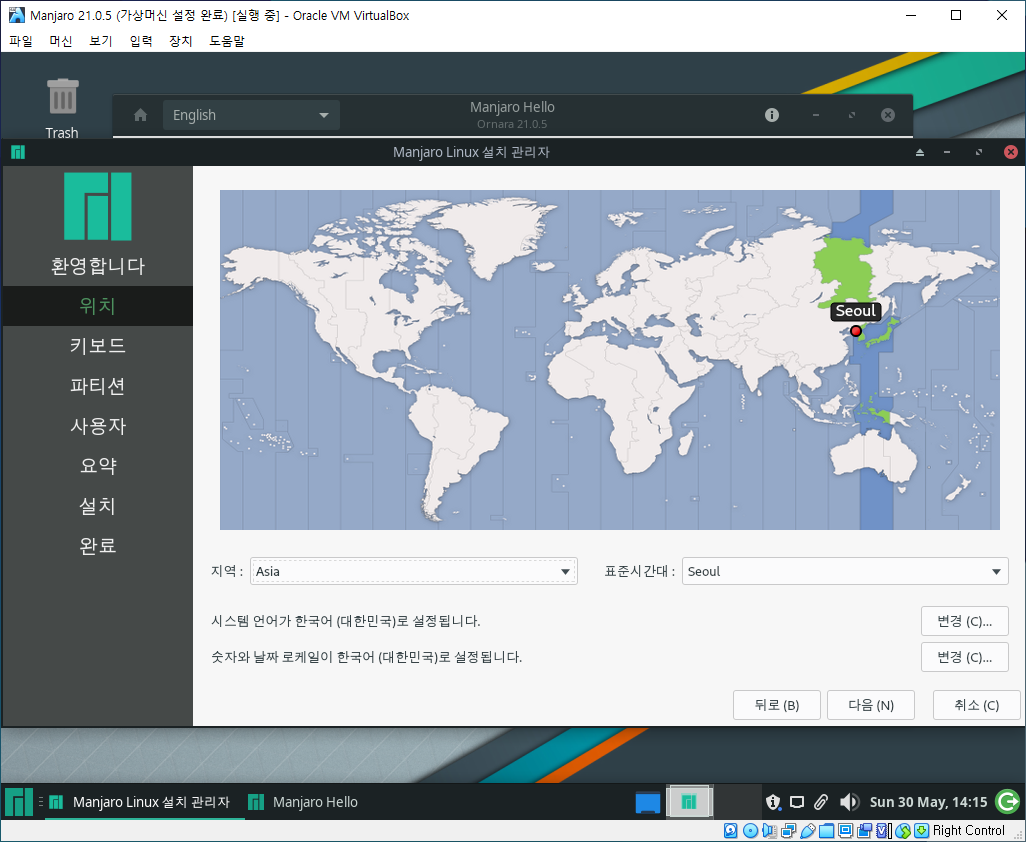
Task: Click the VirtualBox network status icon
Action: click(788, 830)
